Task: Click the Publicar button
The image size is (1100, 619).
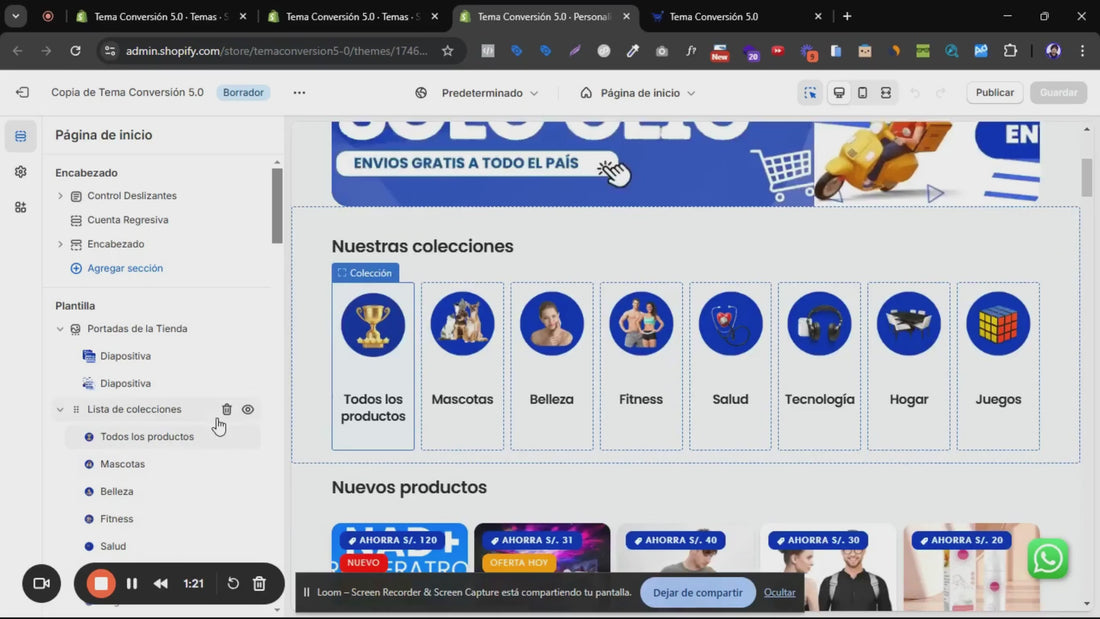Action: (994, 93)
